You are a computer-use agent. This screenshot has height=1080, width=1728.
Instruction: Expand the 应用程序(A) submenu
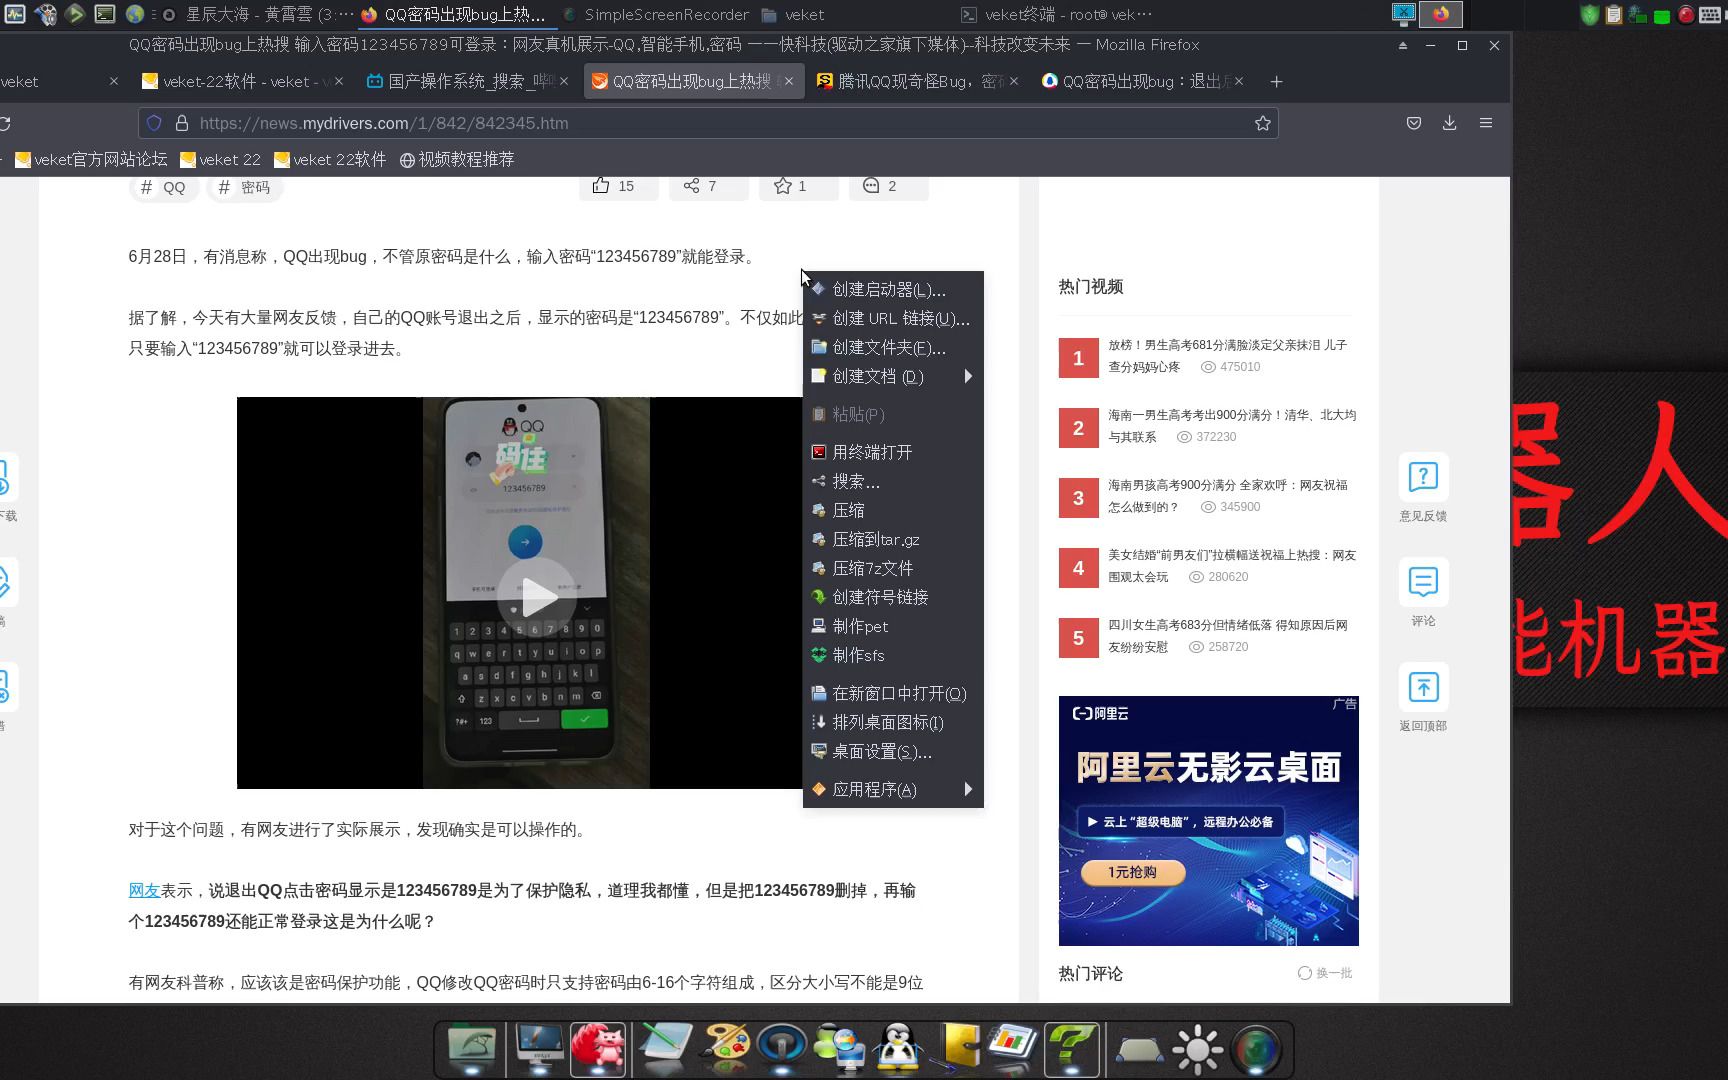[x=893, y=789]
